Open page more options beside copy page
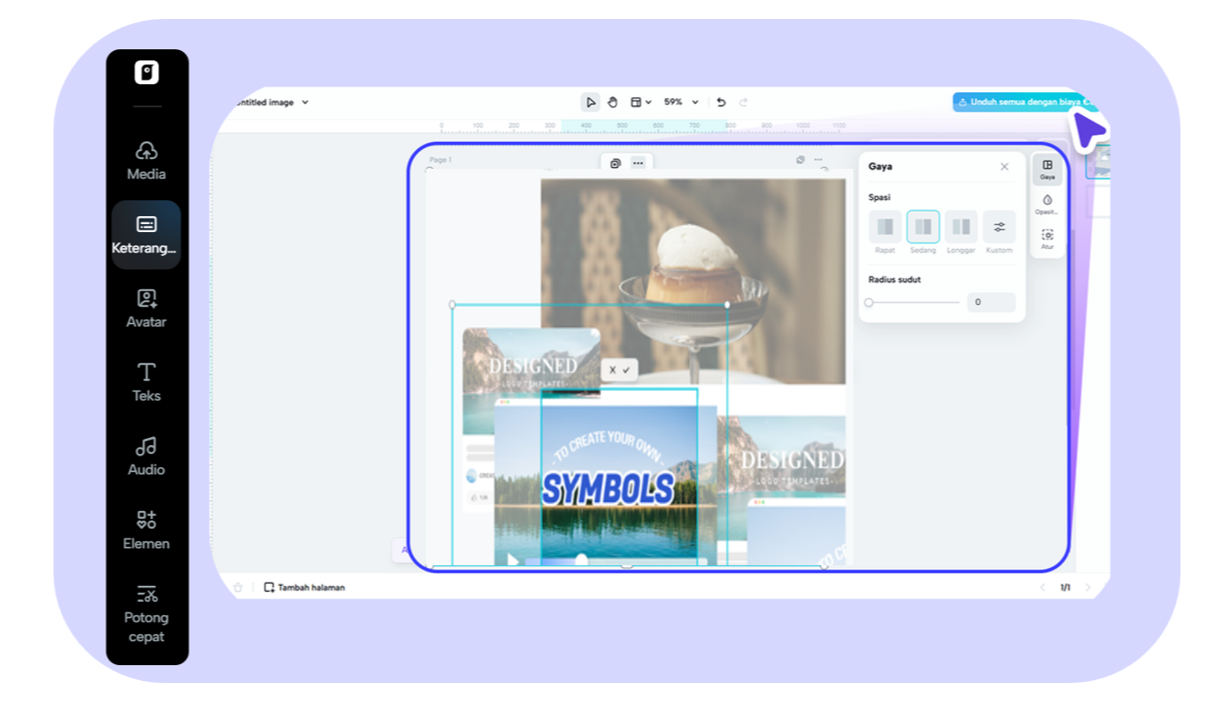 (818, 160)
